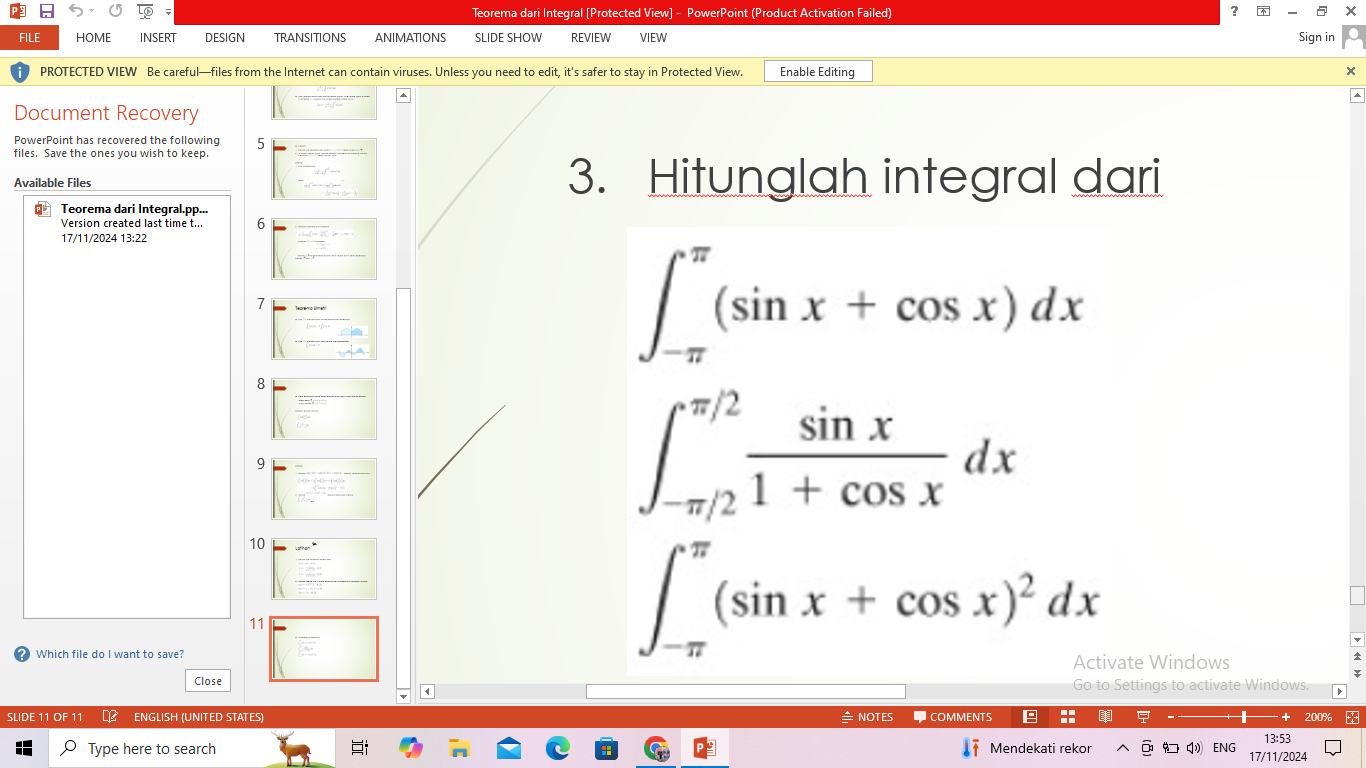The image size is (1366, 768).
Task: Switch to the DESIGN ribbon tab
Action: pos(224,37)
